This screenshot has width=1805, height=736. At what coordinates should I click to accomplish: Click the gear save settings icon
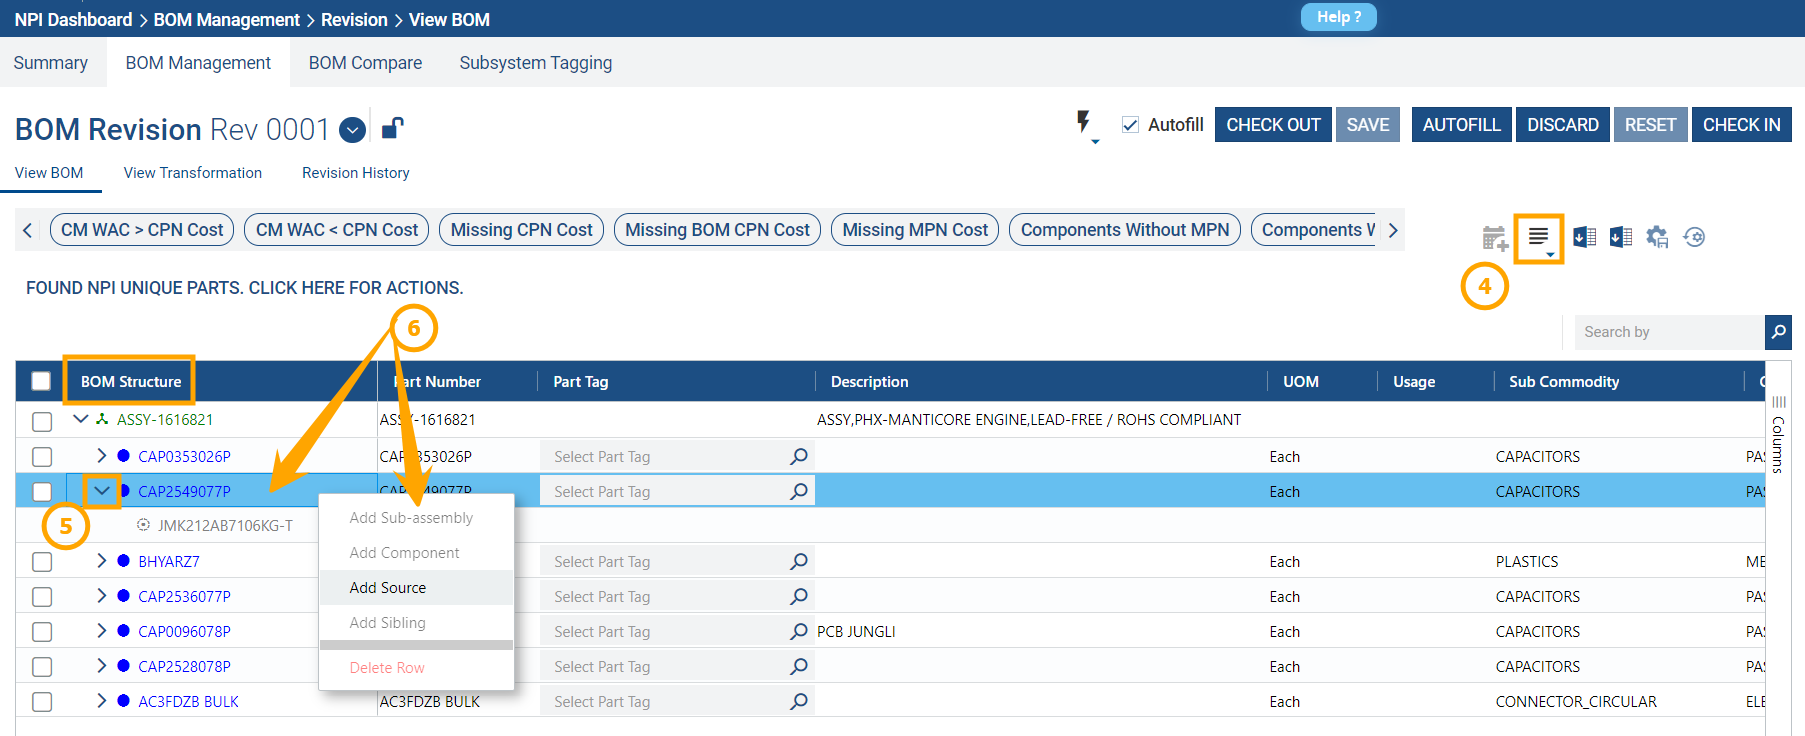point(1657,237)
